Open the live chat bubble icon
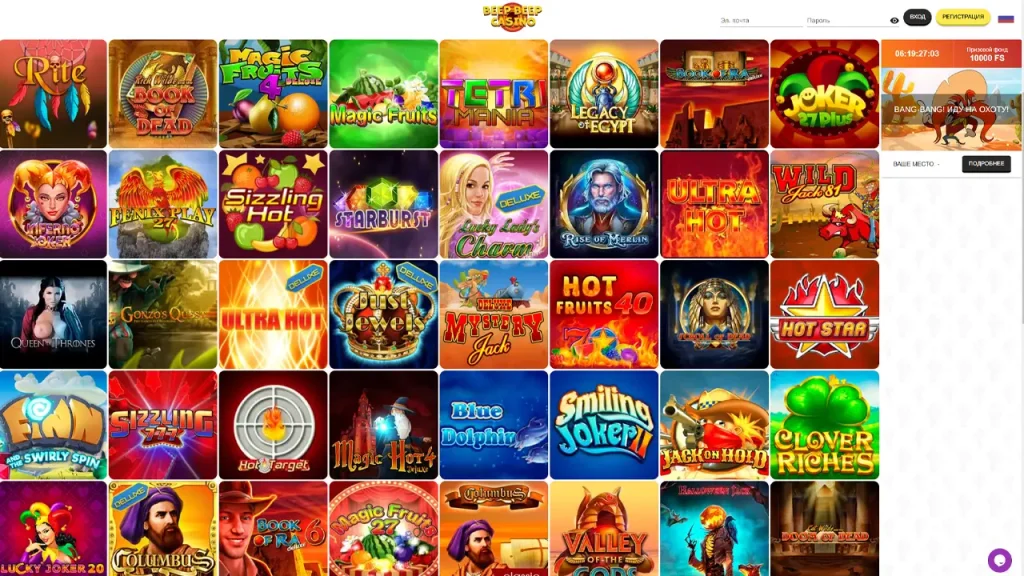Screen dimensions: 1024x576 pos(999,560)
